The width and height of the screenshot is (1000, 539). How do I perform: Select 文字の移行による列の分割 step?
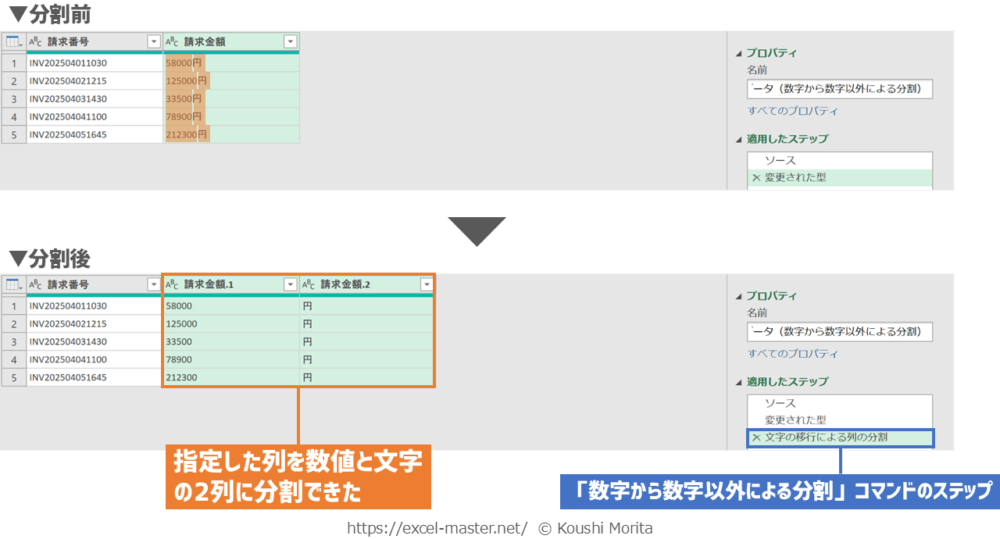[x=840, y=438]
